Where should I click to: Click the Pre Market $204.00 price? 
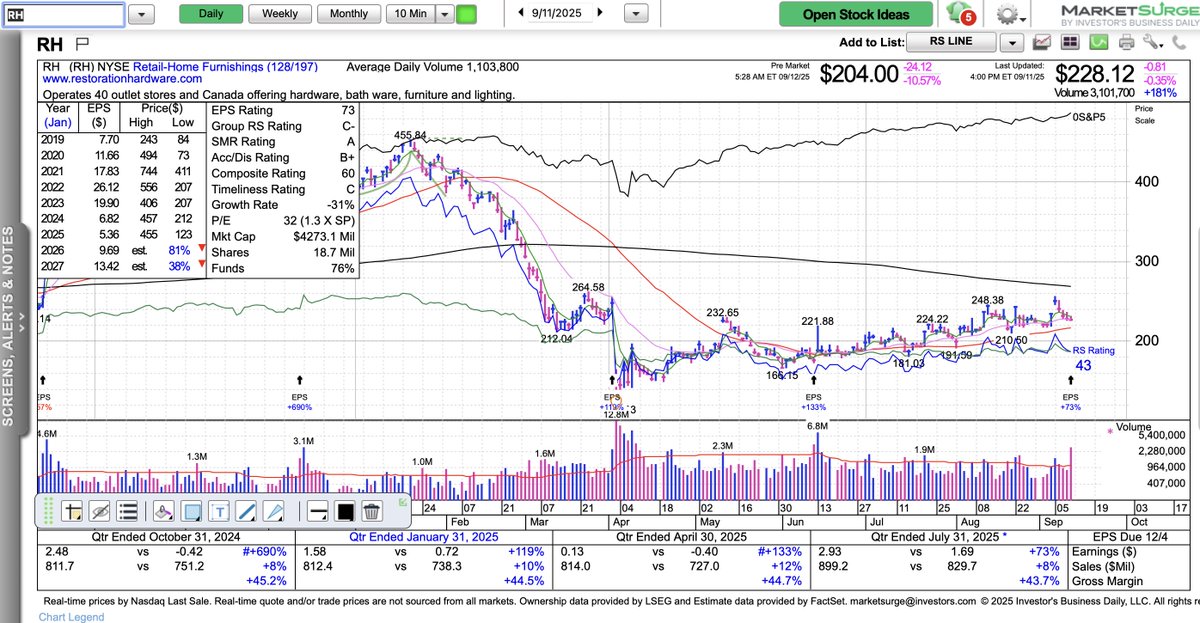click(858, 74)
